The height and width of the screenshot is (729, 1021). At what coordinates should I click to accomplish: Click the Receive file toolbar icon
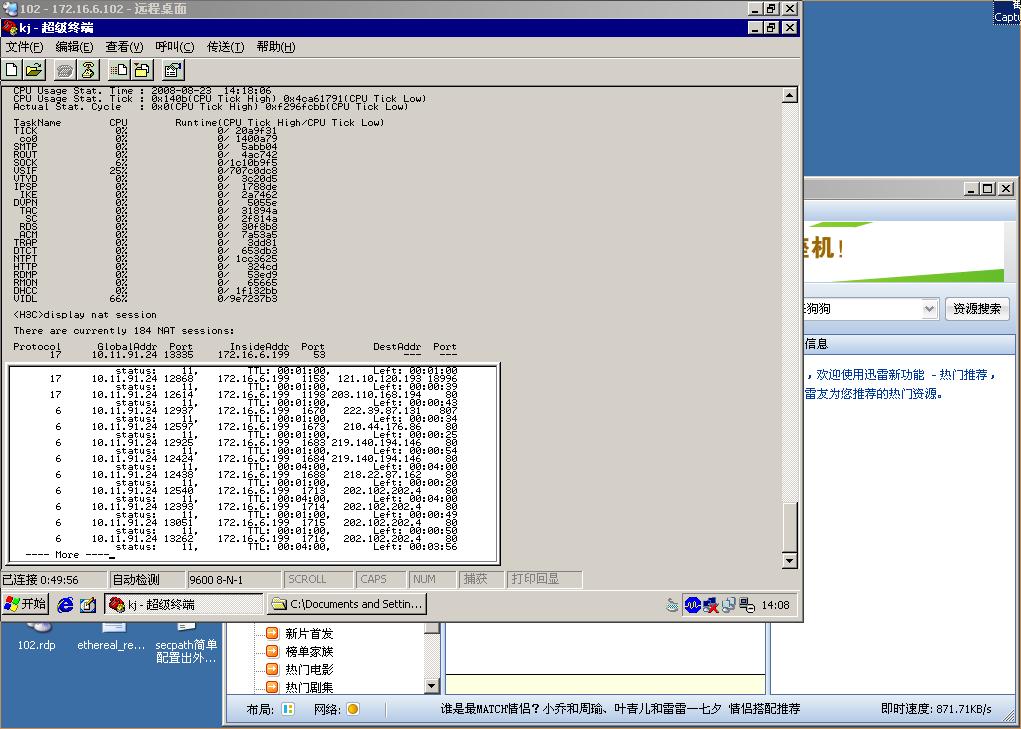coord(142,69)
